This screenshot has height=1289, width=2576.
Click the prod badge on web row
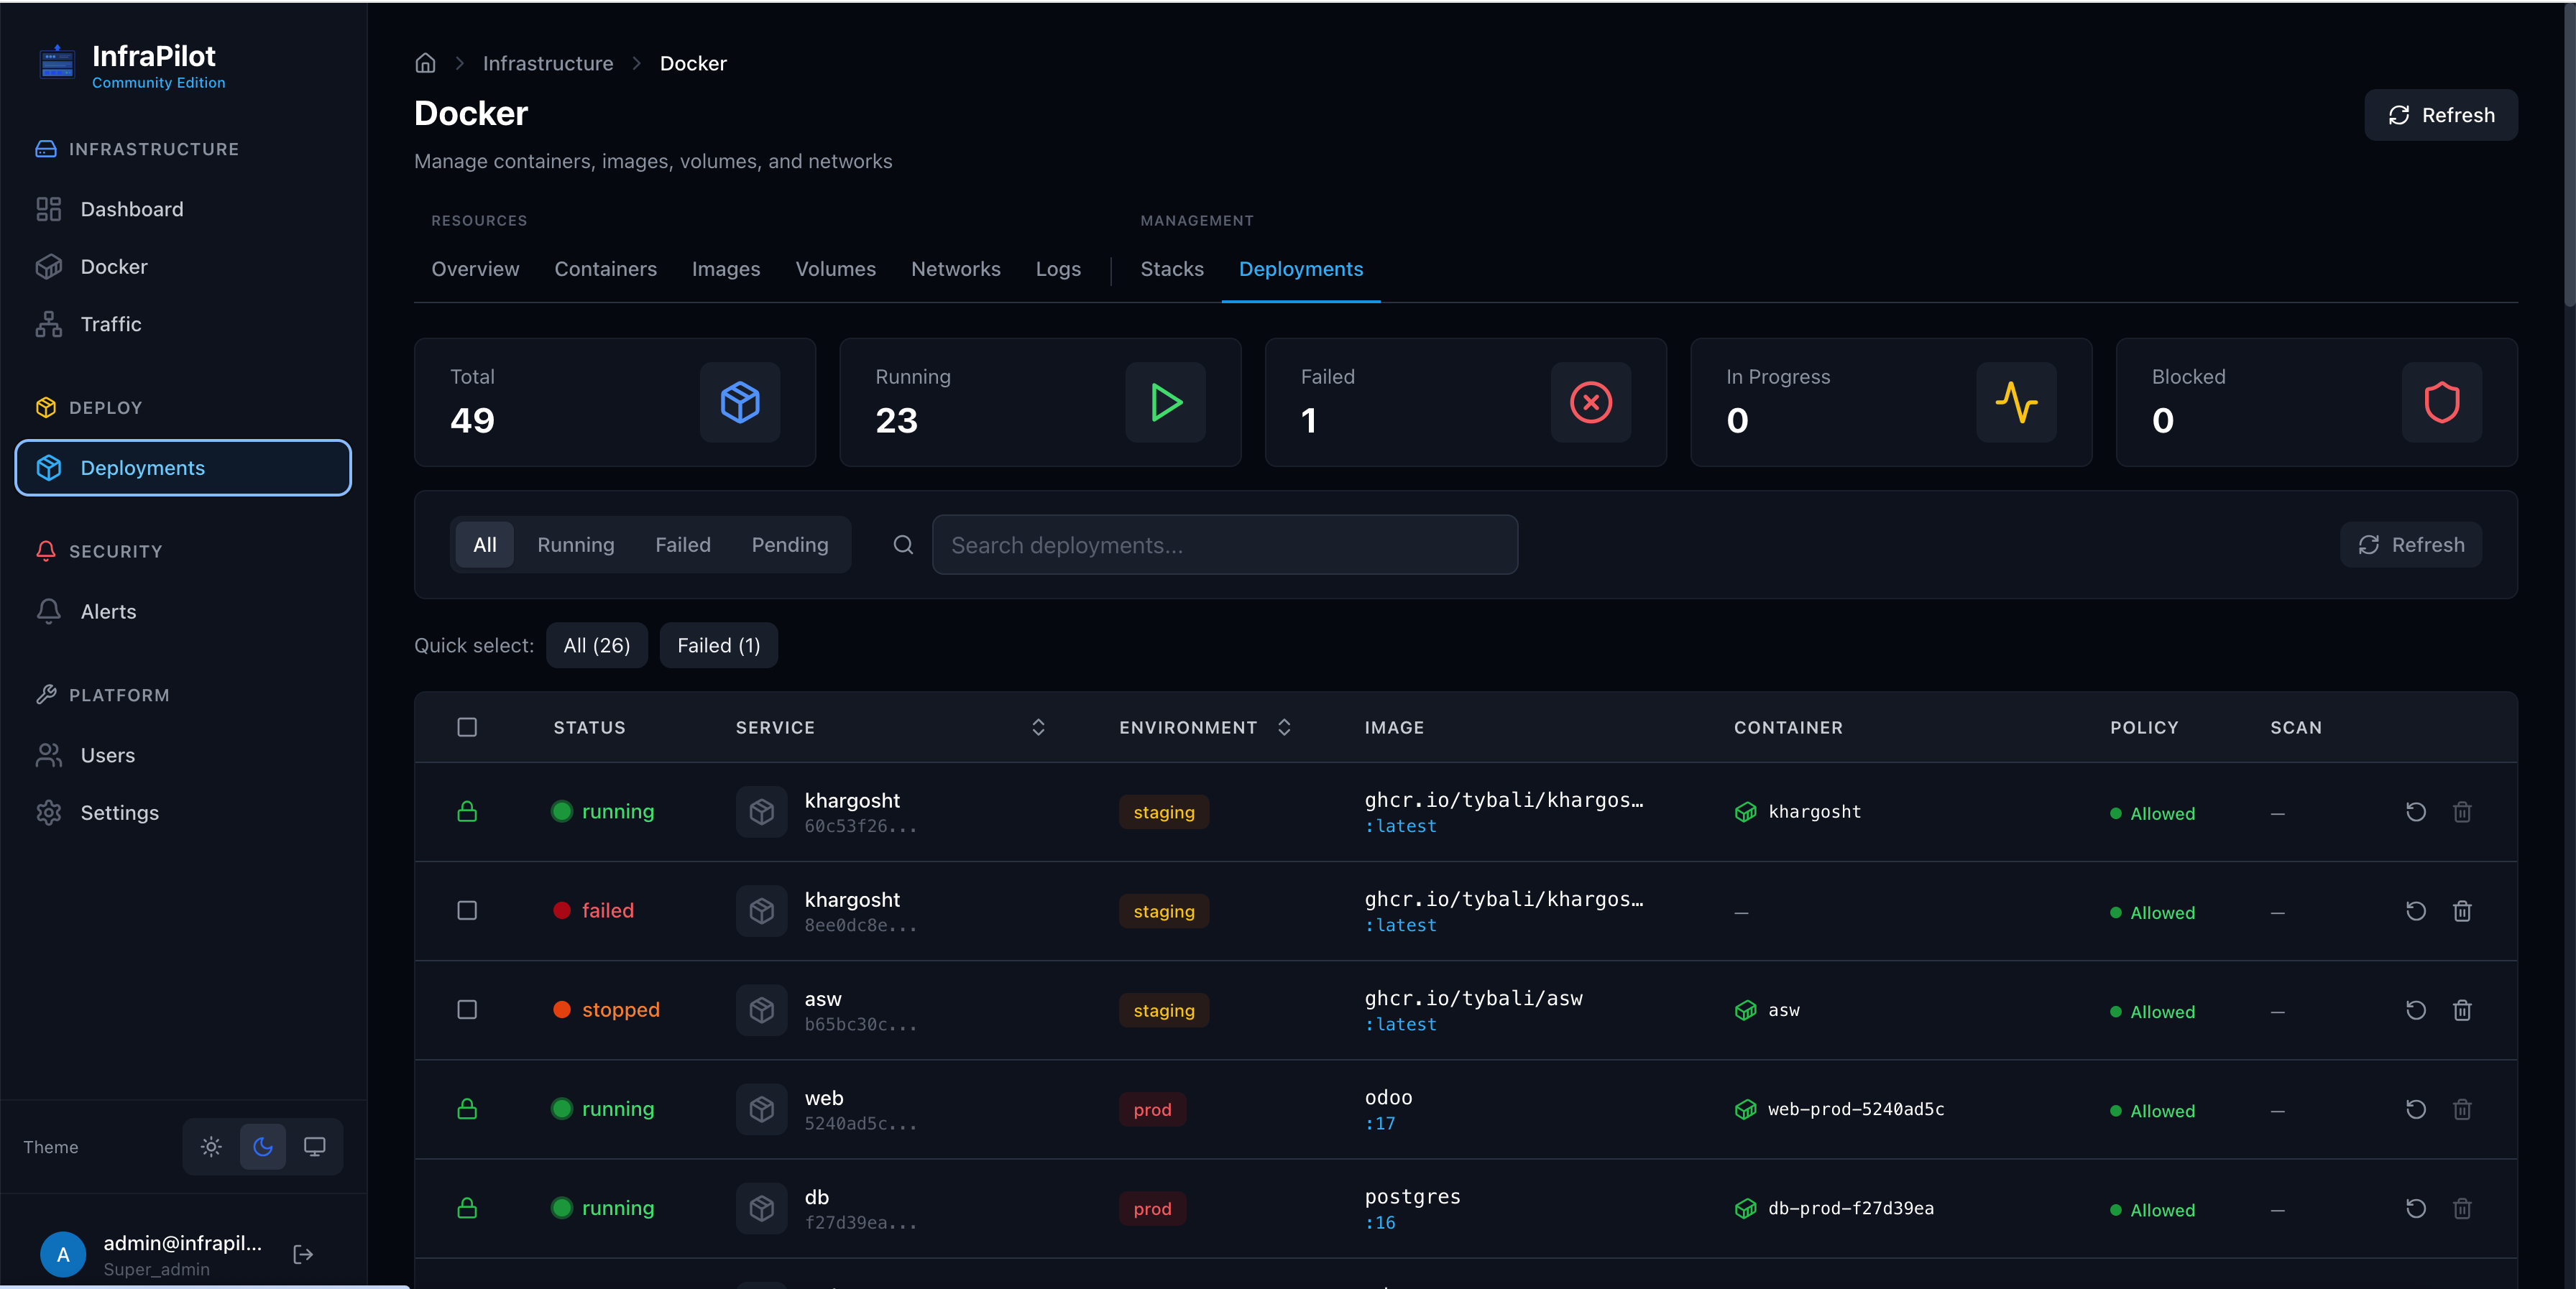point(1152,1109)
